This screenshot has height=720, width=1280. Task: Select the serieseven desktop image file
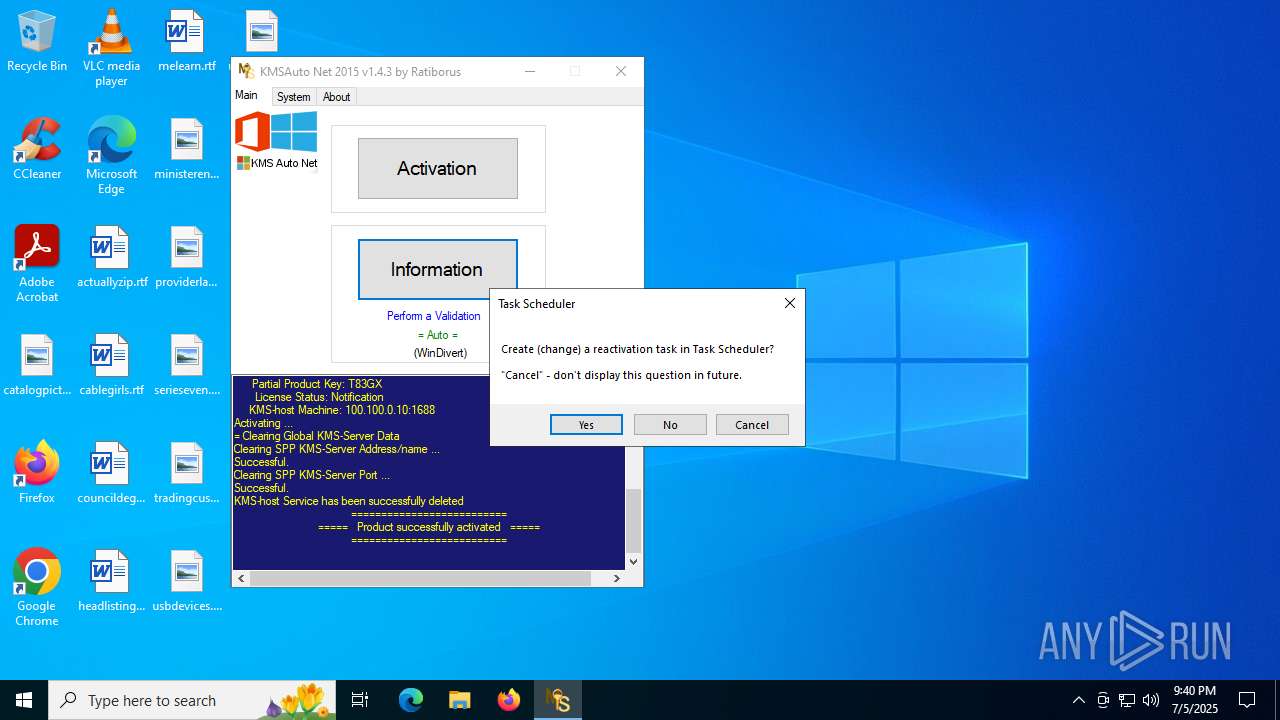(186, 366)
